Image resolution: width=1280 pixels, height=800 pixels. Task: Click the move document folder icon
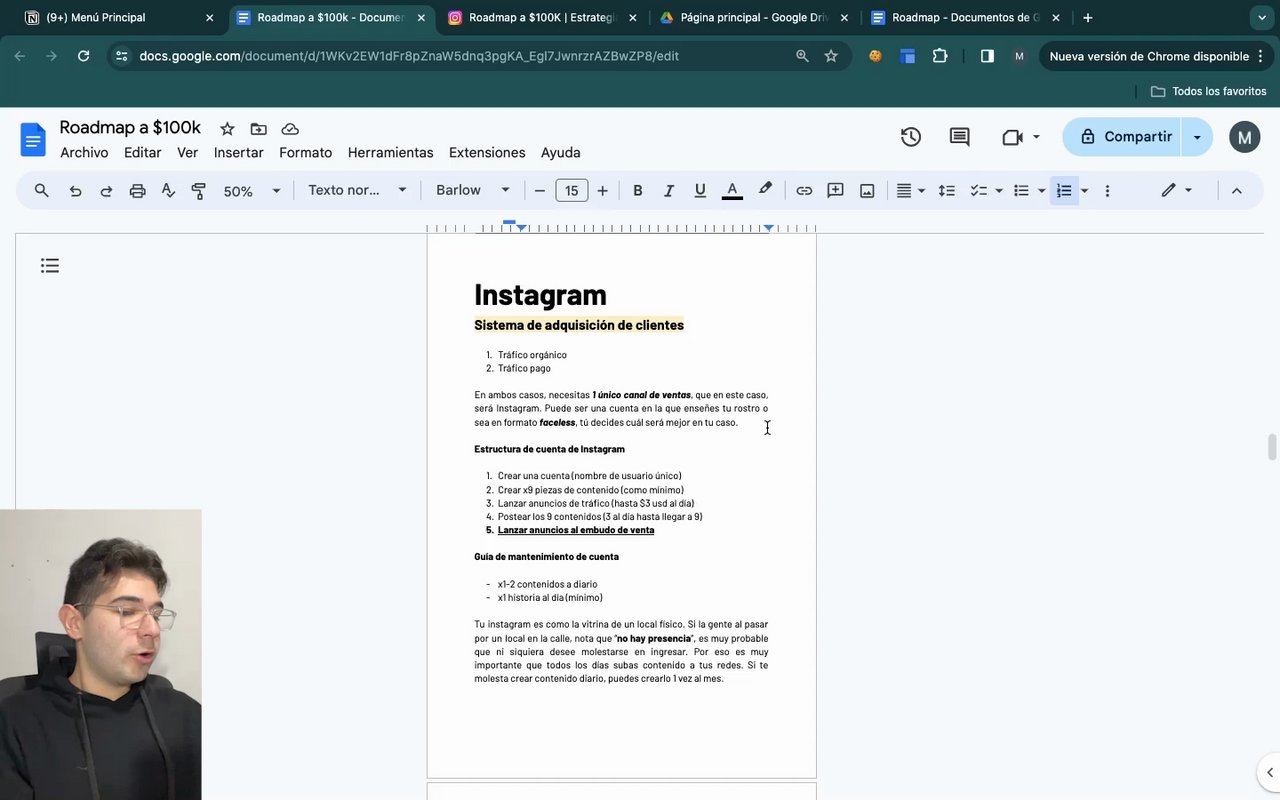click(x=258, y=129)
